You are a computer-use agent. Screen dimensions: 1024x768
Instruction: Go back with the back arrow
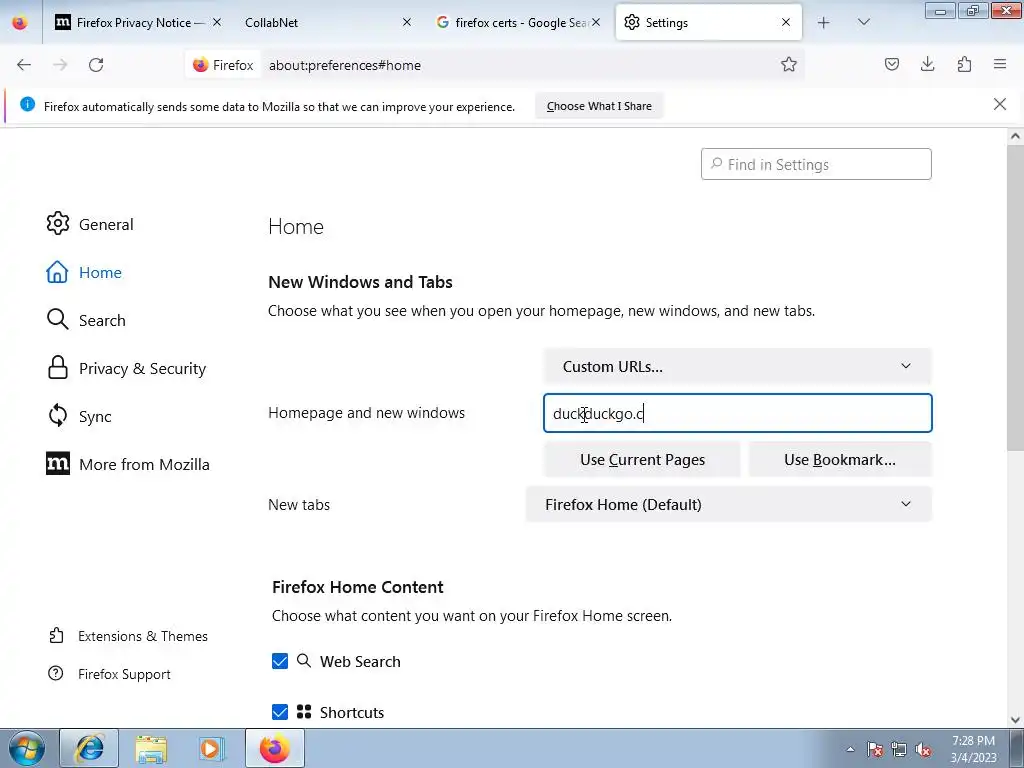24,65
